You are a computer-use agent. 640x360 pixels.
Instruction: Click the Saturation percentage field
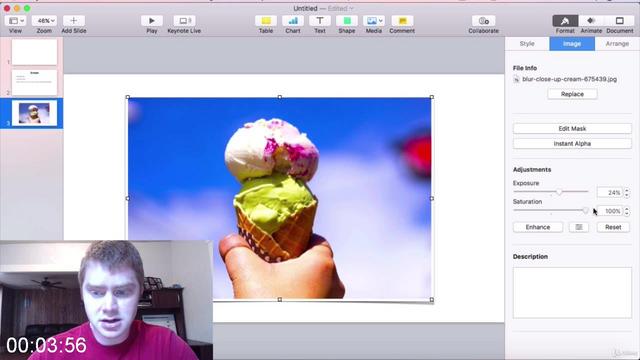(609, 211)
